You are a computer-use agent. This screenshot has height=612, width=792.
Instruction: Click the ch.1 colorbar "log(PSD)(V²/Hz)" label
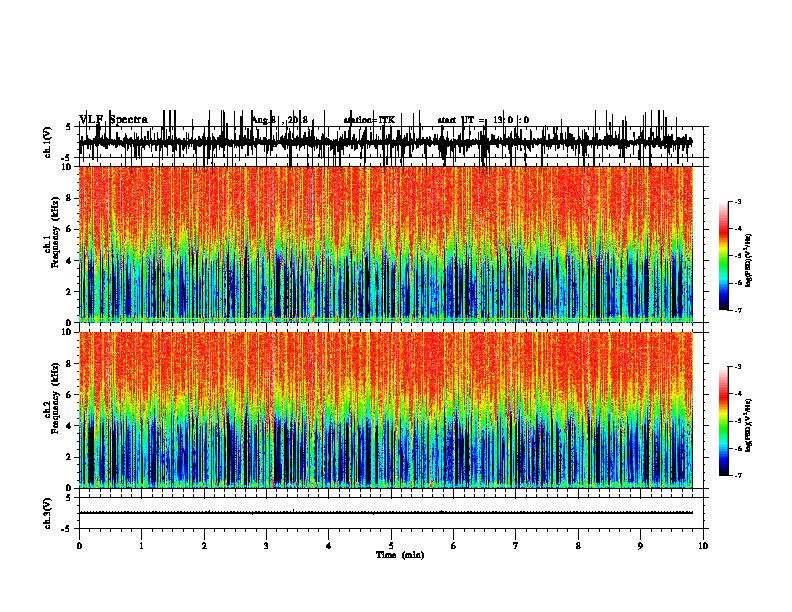pyautogui.click(x=748, y=260)
